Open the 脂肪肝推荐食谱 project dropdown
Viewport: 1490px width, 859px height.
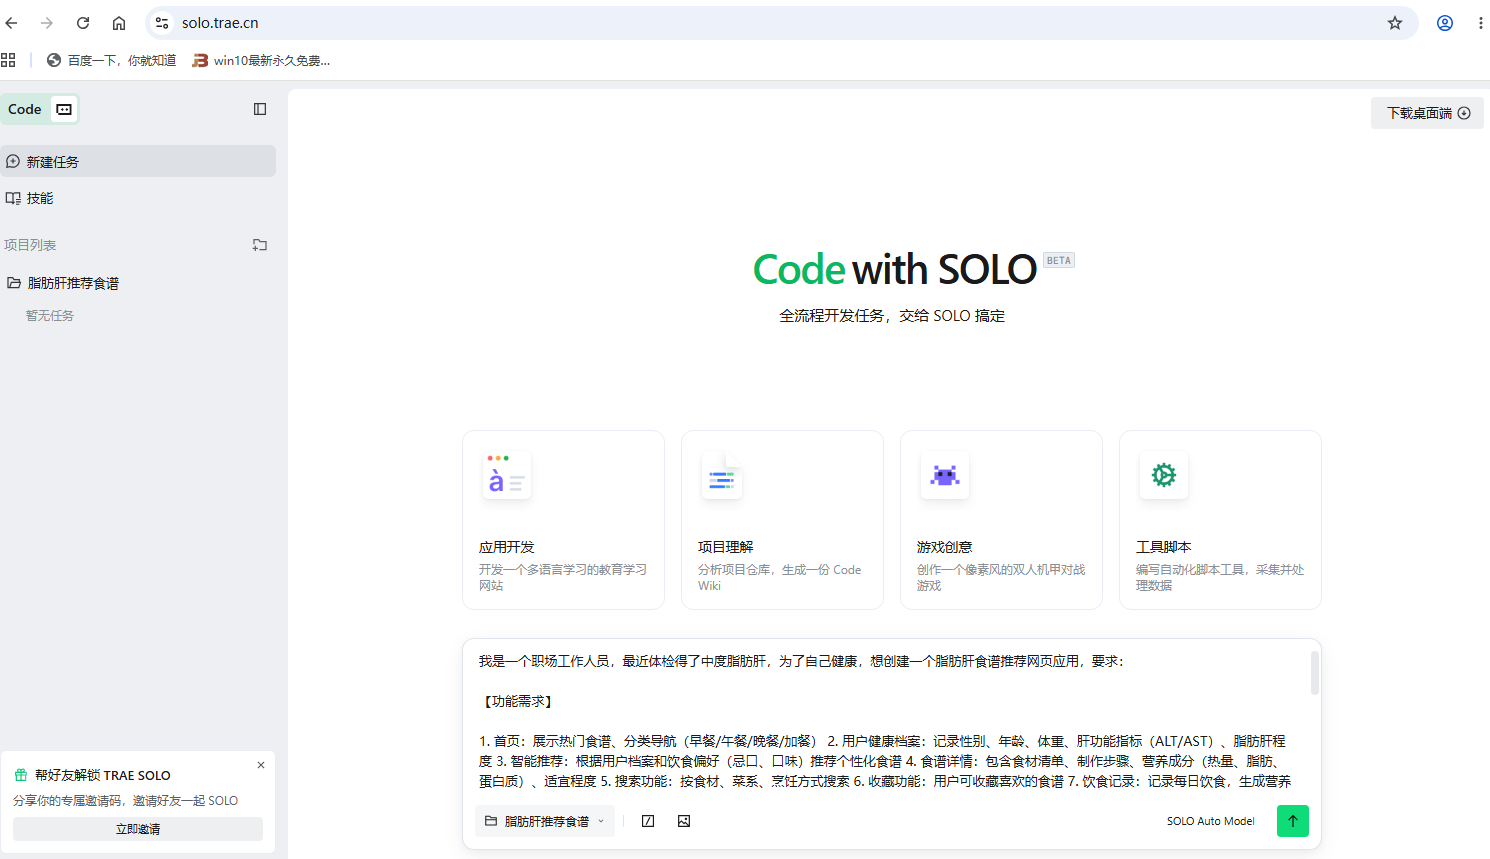tap(545, 821)
